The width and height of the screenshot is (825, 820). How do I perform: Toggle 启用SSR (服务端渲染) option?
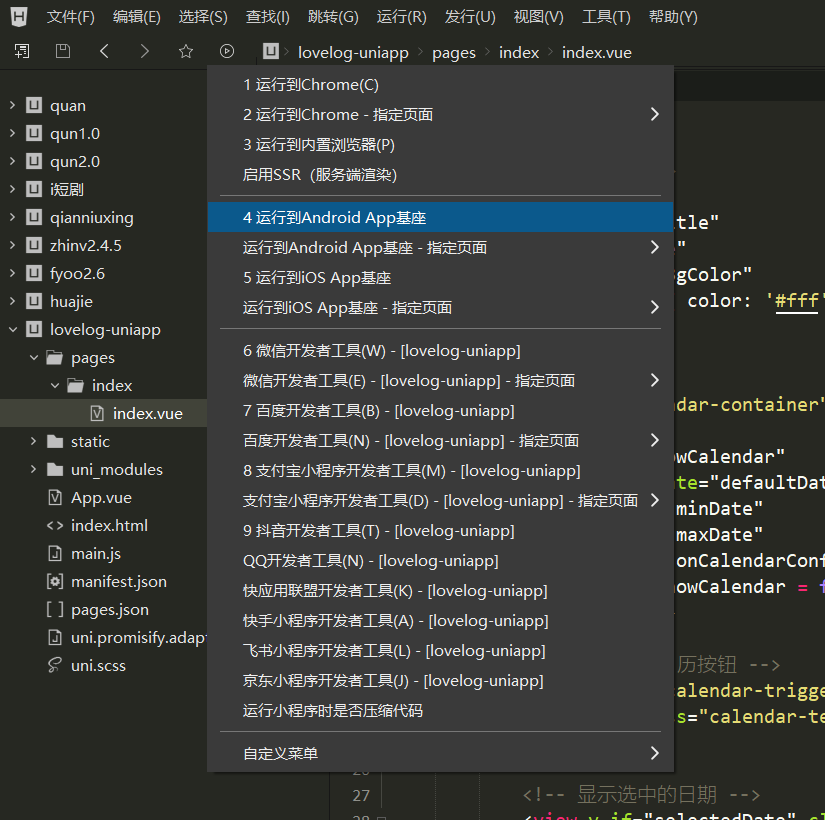coord(320,175)
